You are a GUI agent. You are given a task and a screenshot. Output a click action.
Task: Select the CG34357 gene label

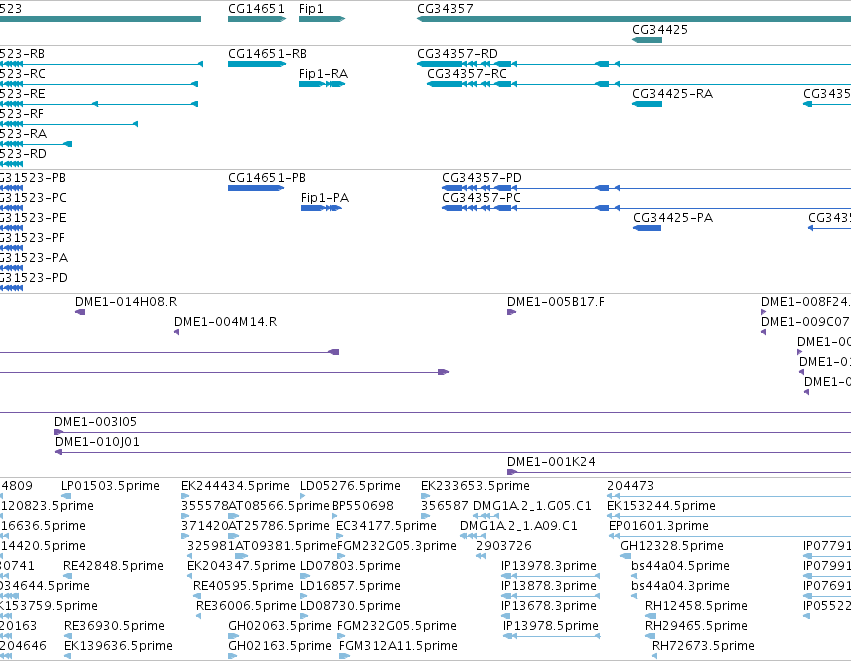[x=445, y=9]
